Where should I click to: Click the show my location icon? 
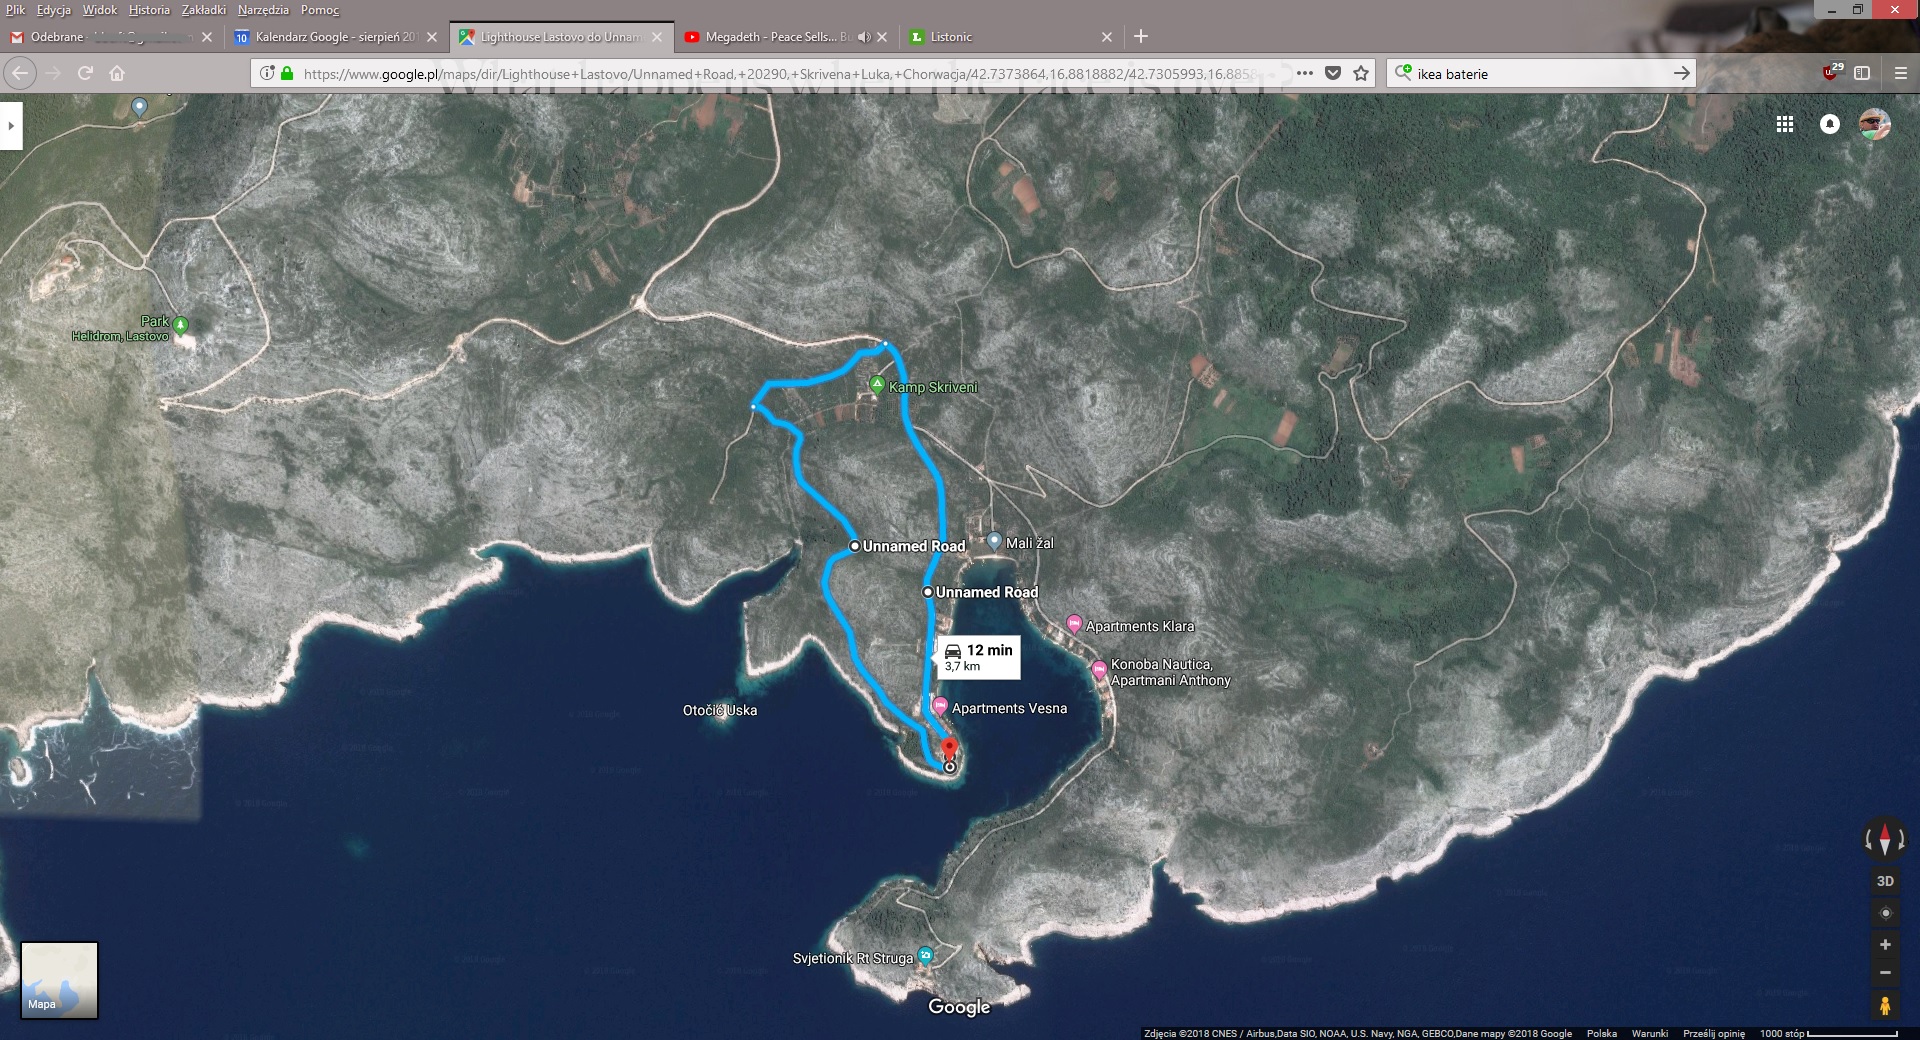1885,913
